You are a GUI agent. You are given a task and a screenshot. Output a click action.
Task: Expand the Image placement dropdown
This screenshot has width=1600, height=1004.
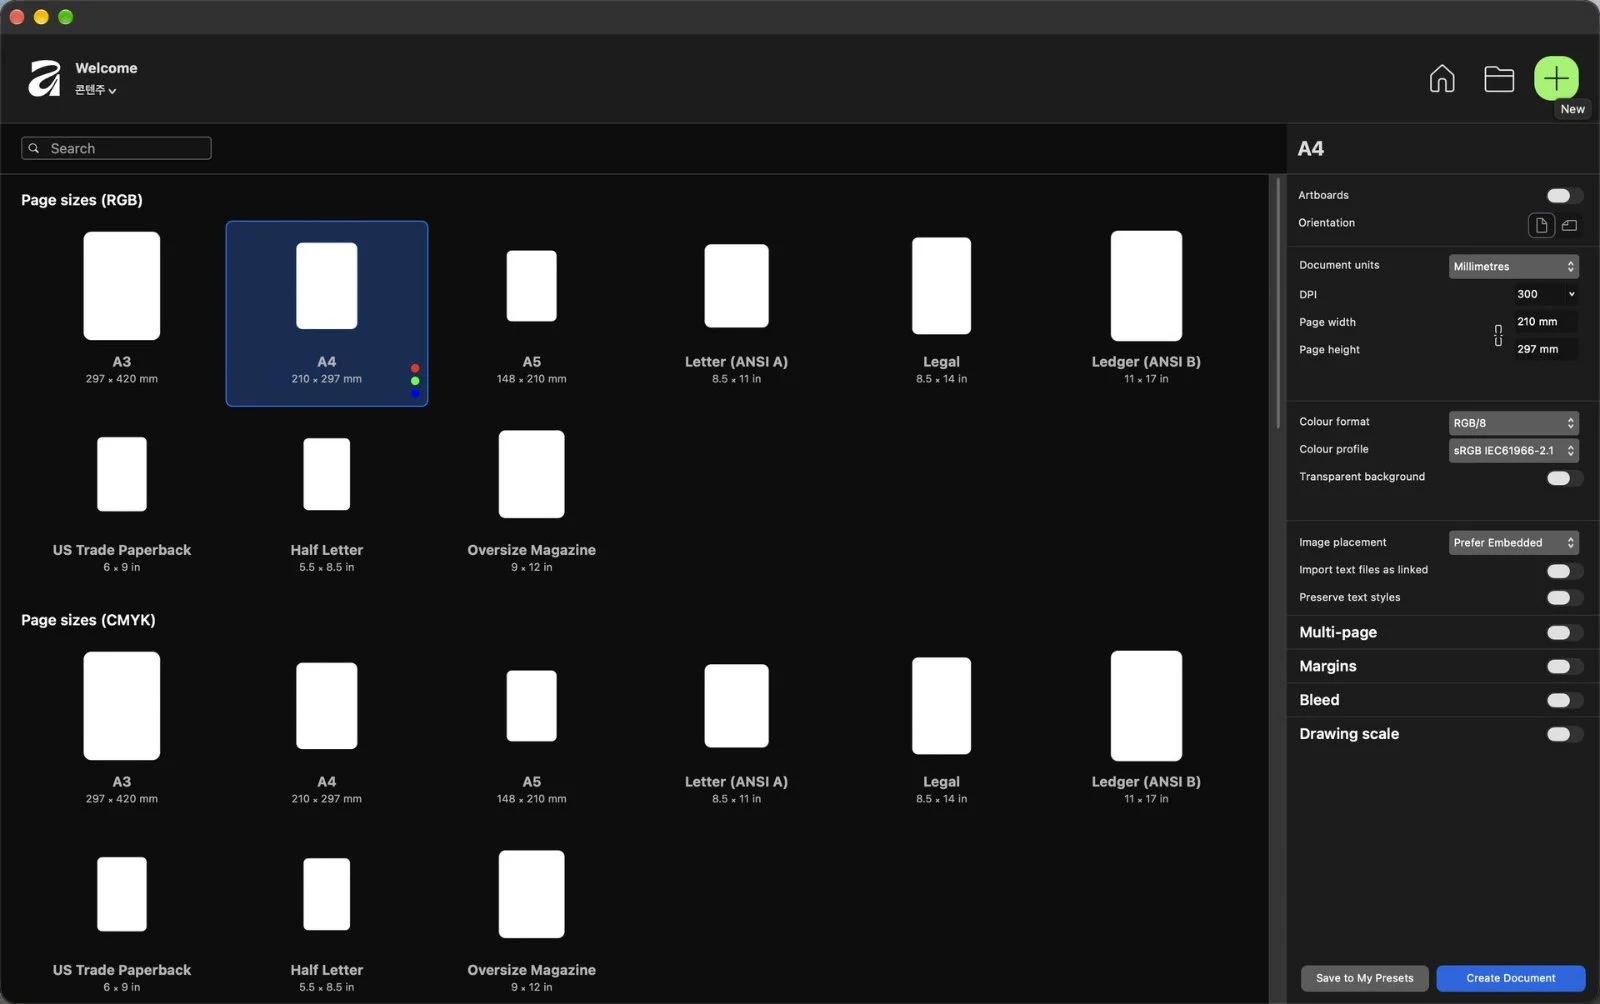click(x=1513, y=542)
